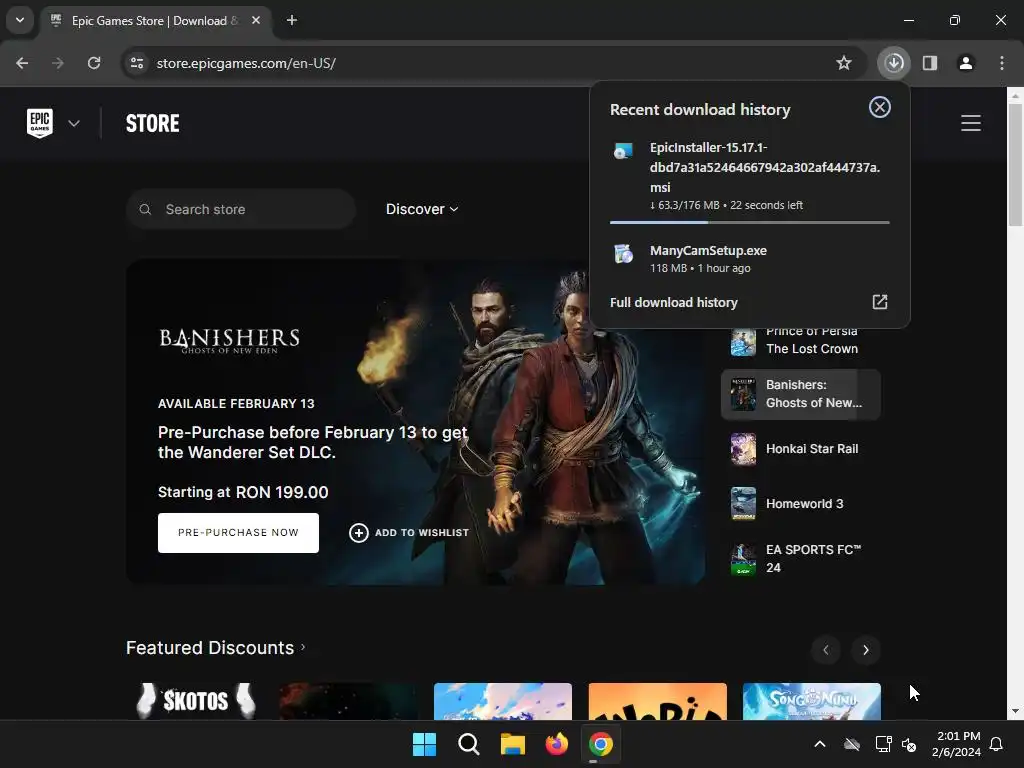Click the search magnifier icon in store
The height and width of the screenshot is (768, 1024).
pyautogui.click(x=145, y=209)
